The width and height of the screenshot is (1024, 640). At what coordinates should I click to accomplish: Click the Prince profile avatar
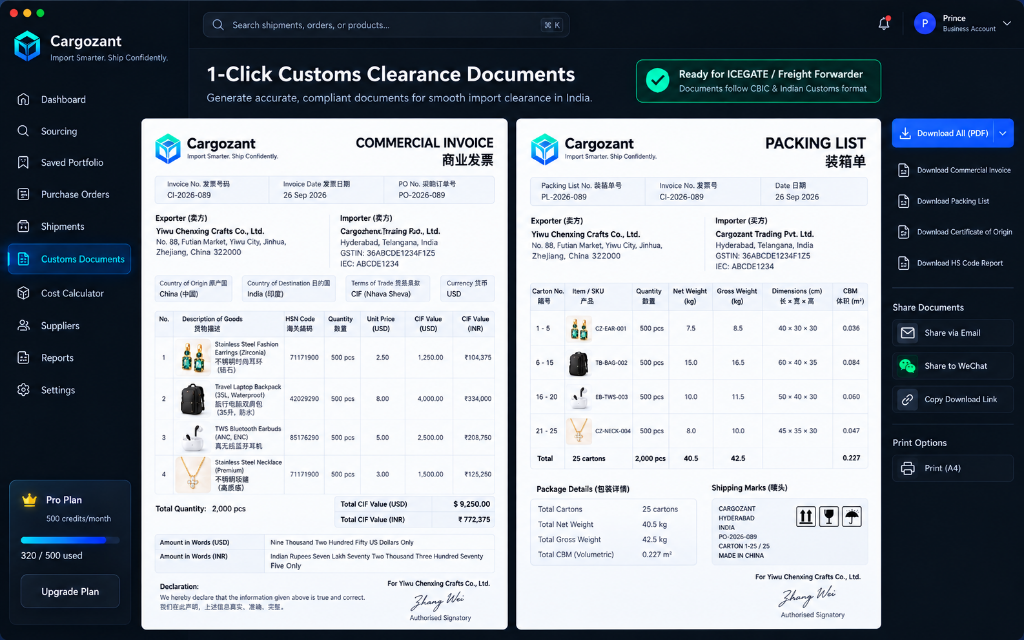tap(925, 24)
